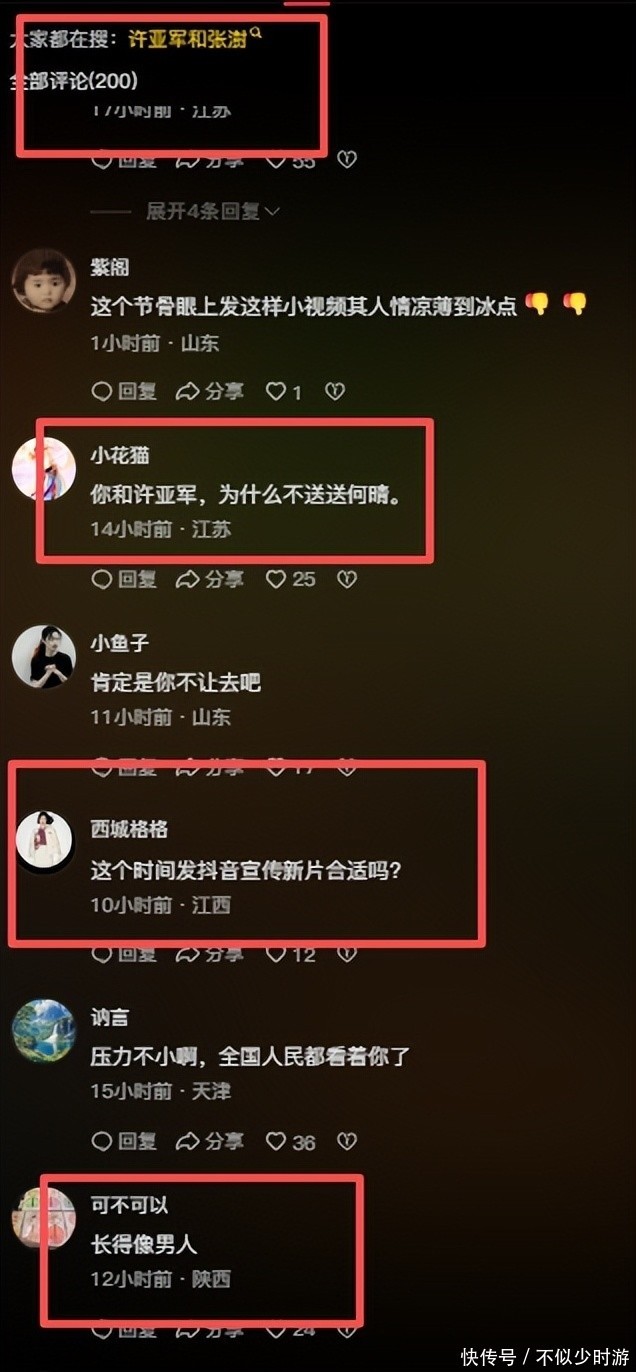Open 小鱼子's profile picture
Screen dimensions: 636x1372
tap(43, 657)
